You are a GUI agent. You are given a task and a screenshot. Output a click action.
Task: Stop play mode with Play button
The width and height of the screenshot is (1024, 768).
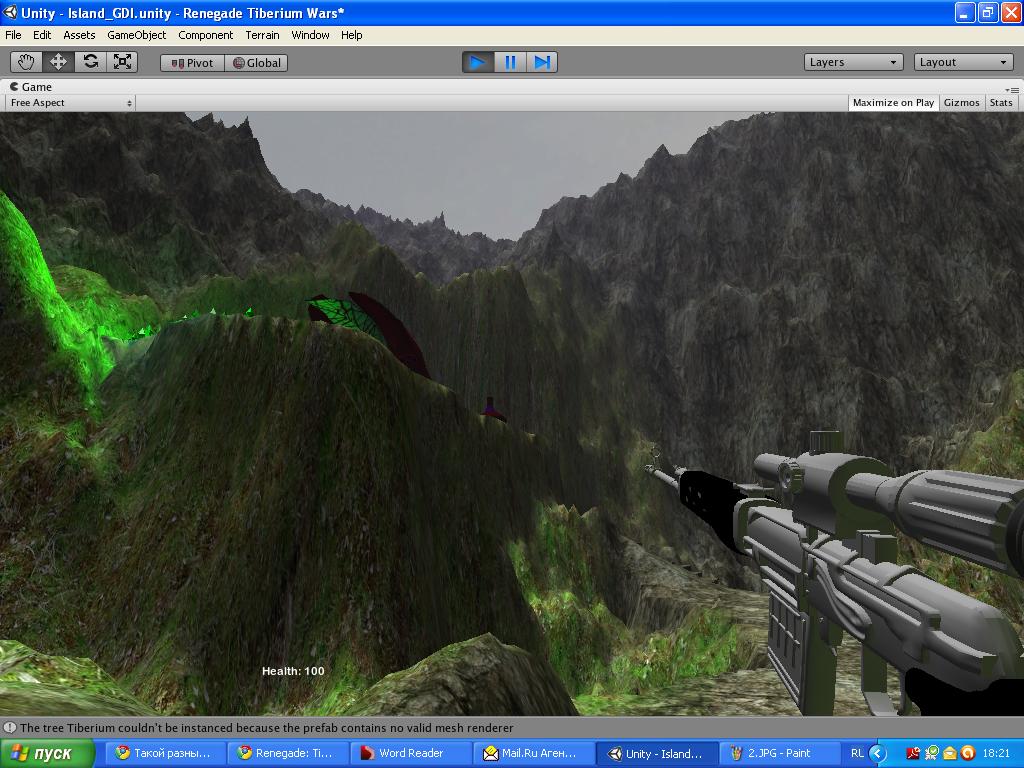click(x=478, y=62)
